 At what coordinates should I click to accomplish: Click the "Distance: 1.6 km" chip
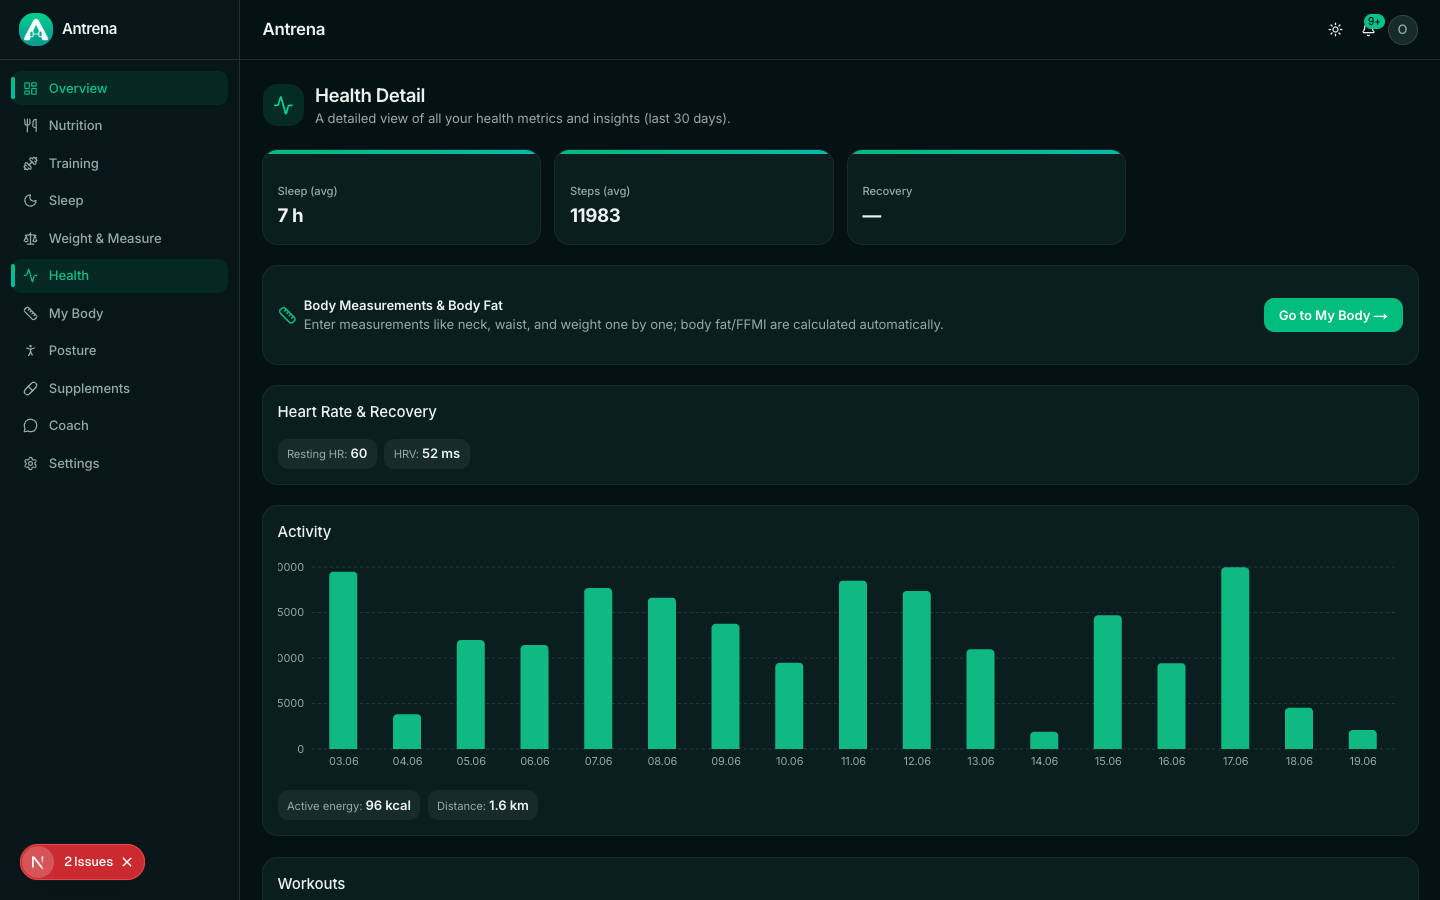(x=483, y=806)
